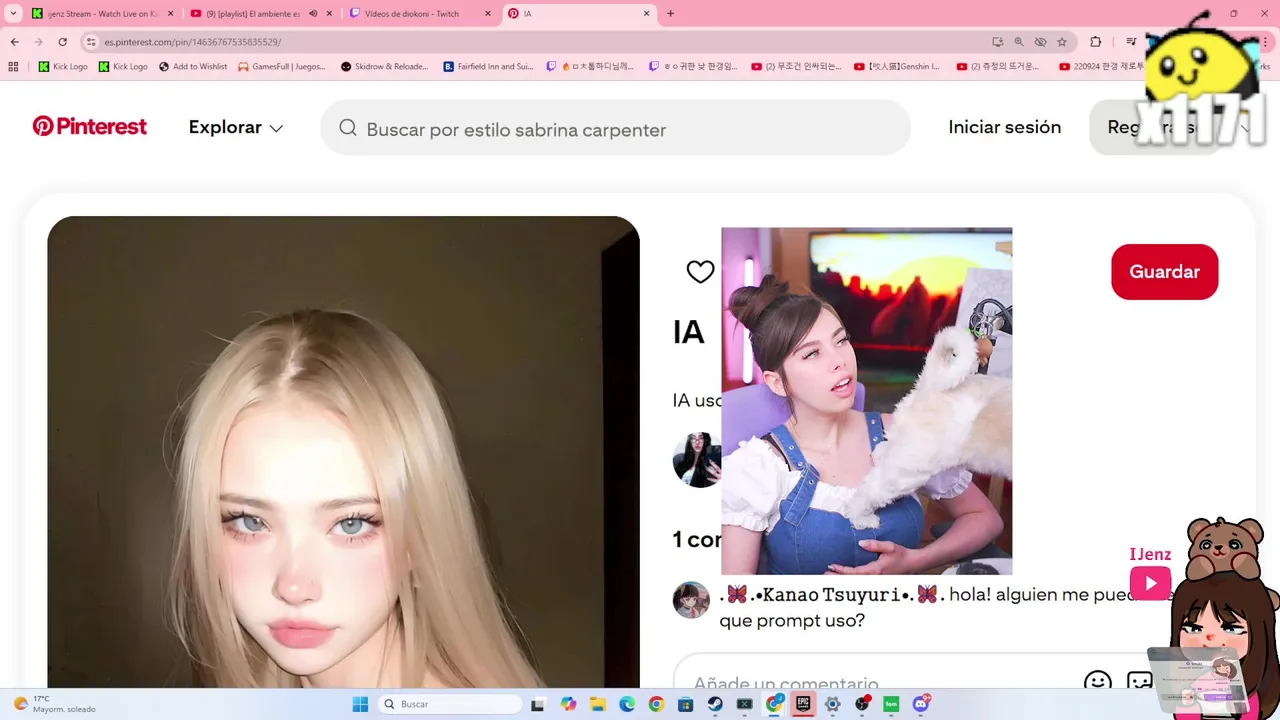Open the apps grid in bookmarks bar
Viewport: 1280px width, 720px height.
click(x=13, y=67)
